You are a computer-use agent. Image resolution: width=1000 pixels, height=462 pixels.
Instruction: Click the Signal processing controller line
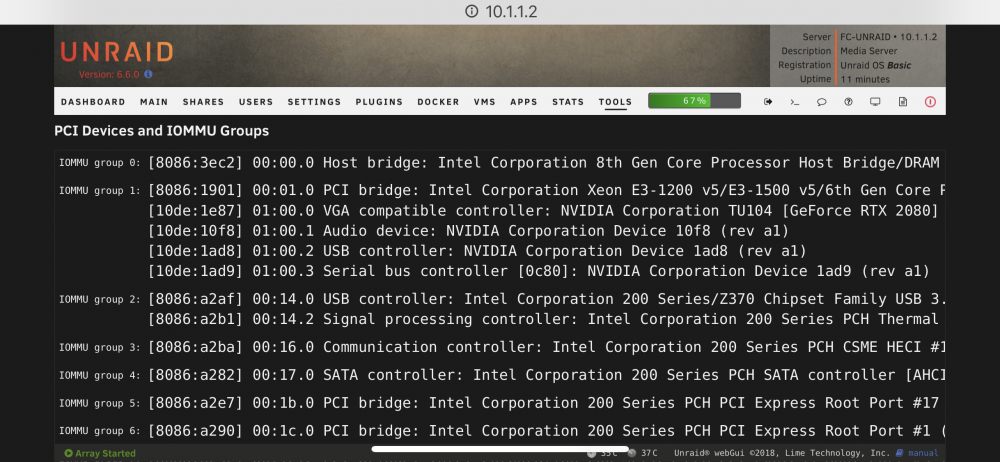(543, 319)
